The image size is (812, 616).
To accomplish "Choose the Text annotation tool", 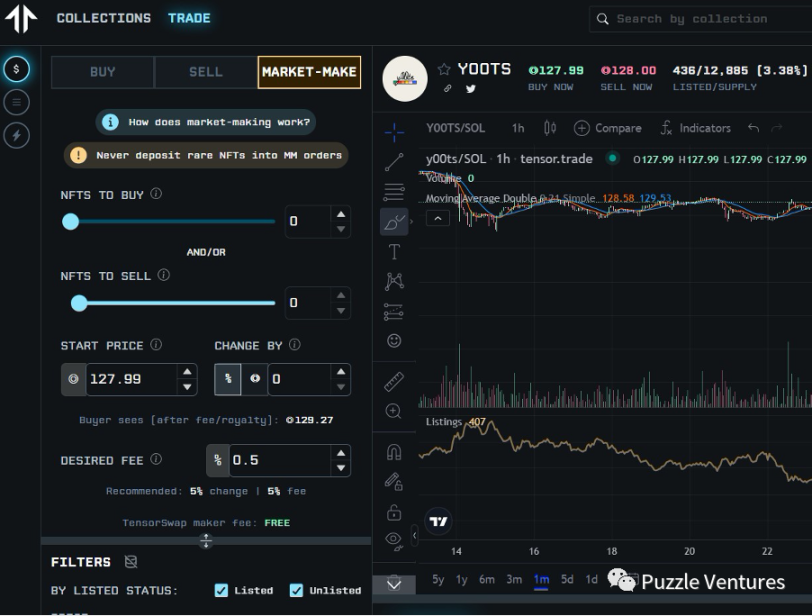I will [x=394, y=252].
